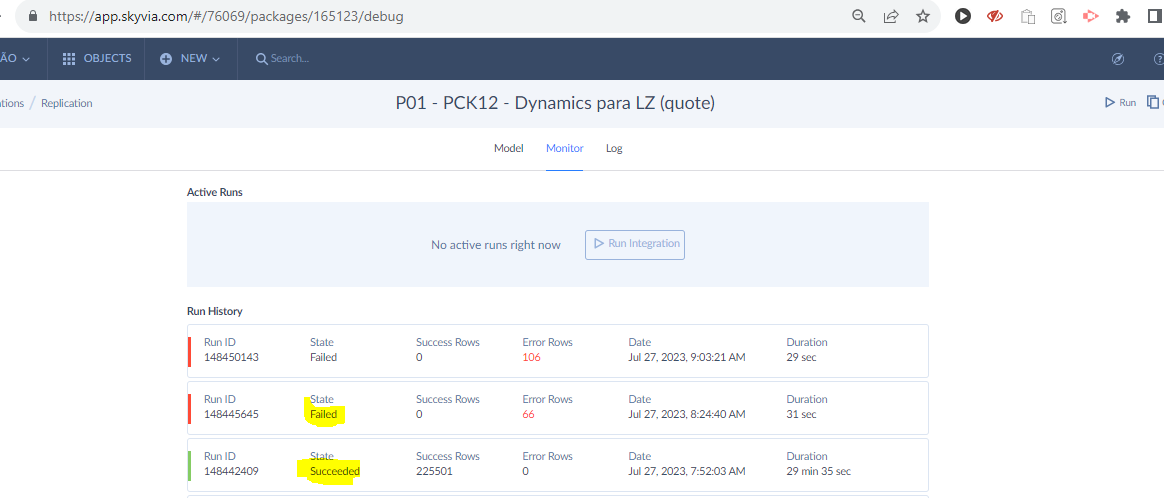Click the browser side panel icon
Image resolution: width=1164 pixels, height=498 pixels.
pos(1155,16)
